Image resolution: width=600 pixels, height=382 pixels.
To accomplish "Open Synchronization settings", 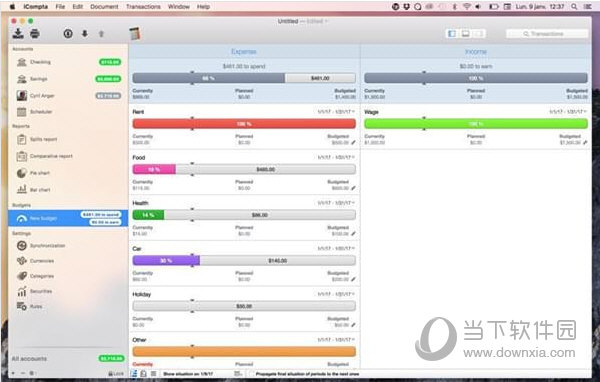I will (68, 246).
